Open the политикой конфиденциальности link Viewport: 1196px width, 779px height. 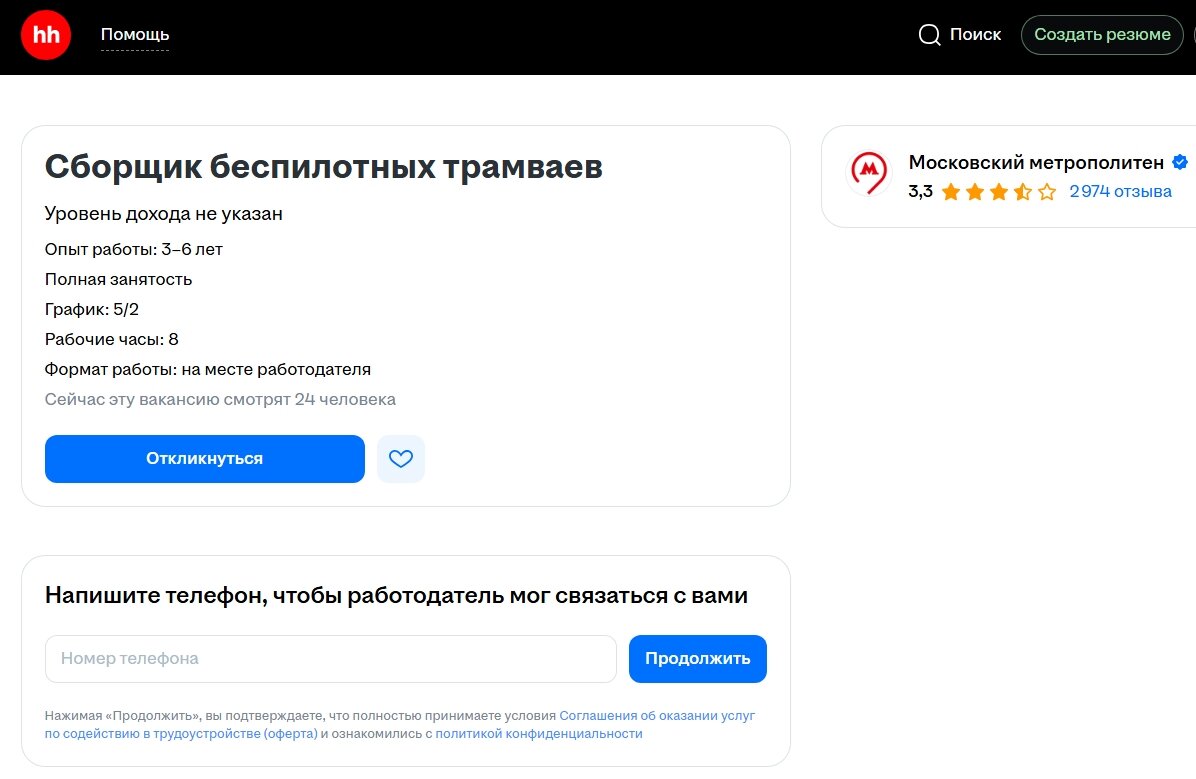pyautogui.click(x=538, y=734)
